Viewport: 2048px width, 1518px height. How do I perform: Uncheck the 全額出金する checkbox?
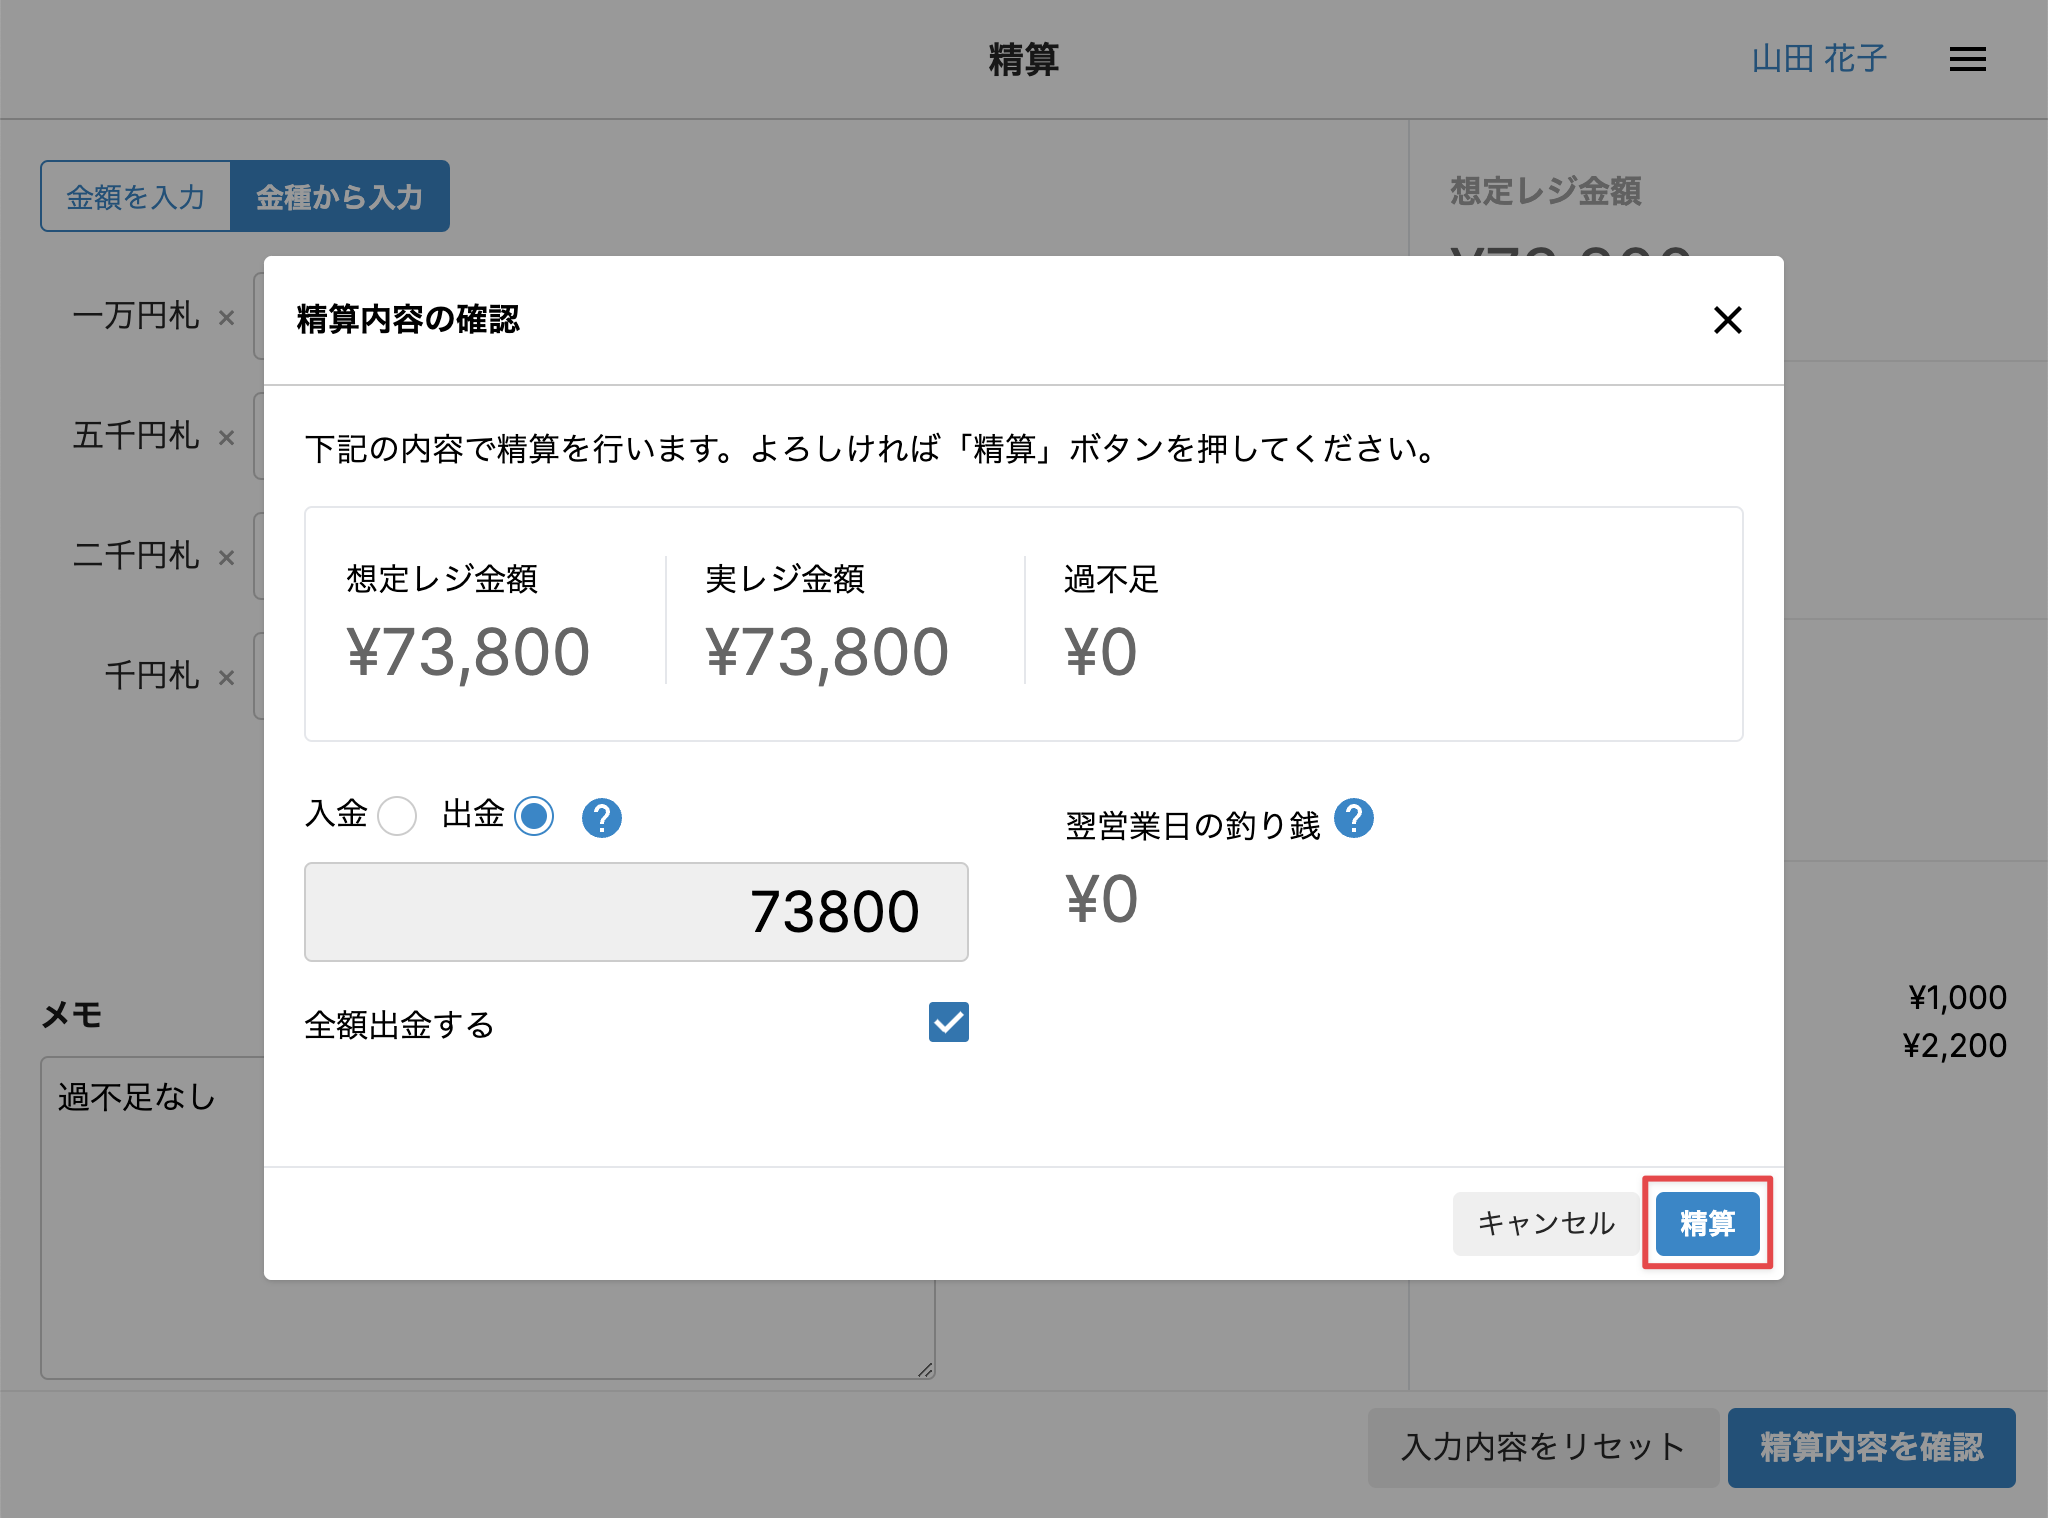948,1022
